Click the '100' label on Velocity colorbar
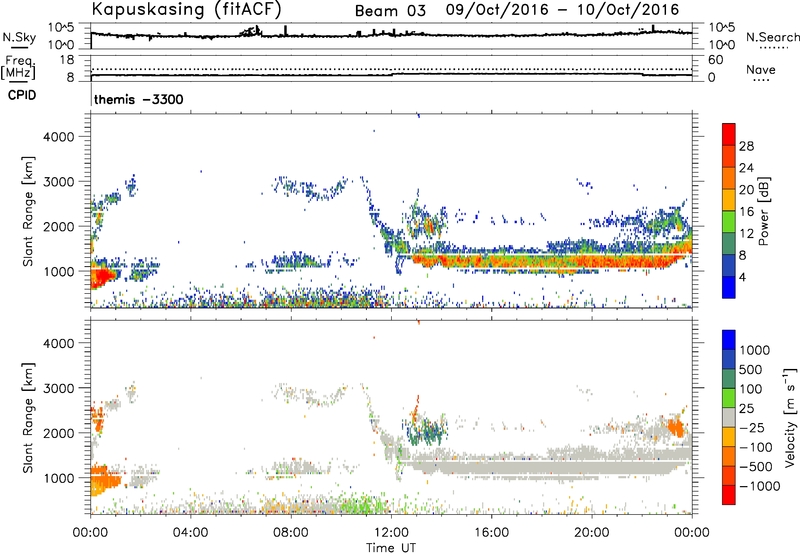Screen dimensions: 800x554 pyautogui.click(x=751, y=389)
